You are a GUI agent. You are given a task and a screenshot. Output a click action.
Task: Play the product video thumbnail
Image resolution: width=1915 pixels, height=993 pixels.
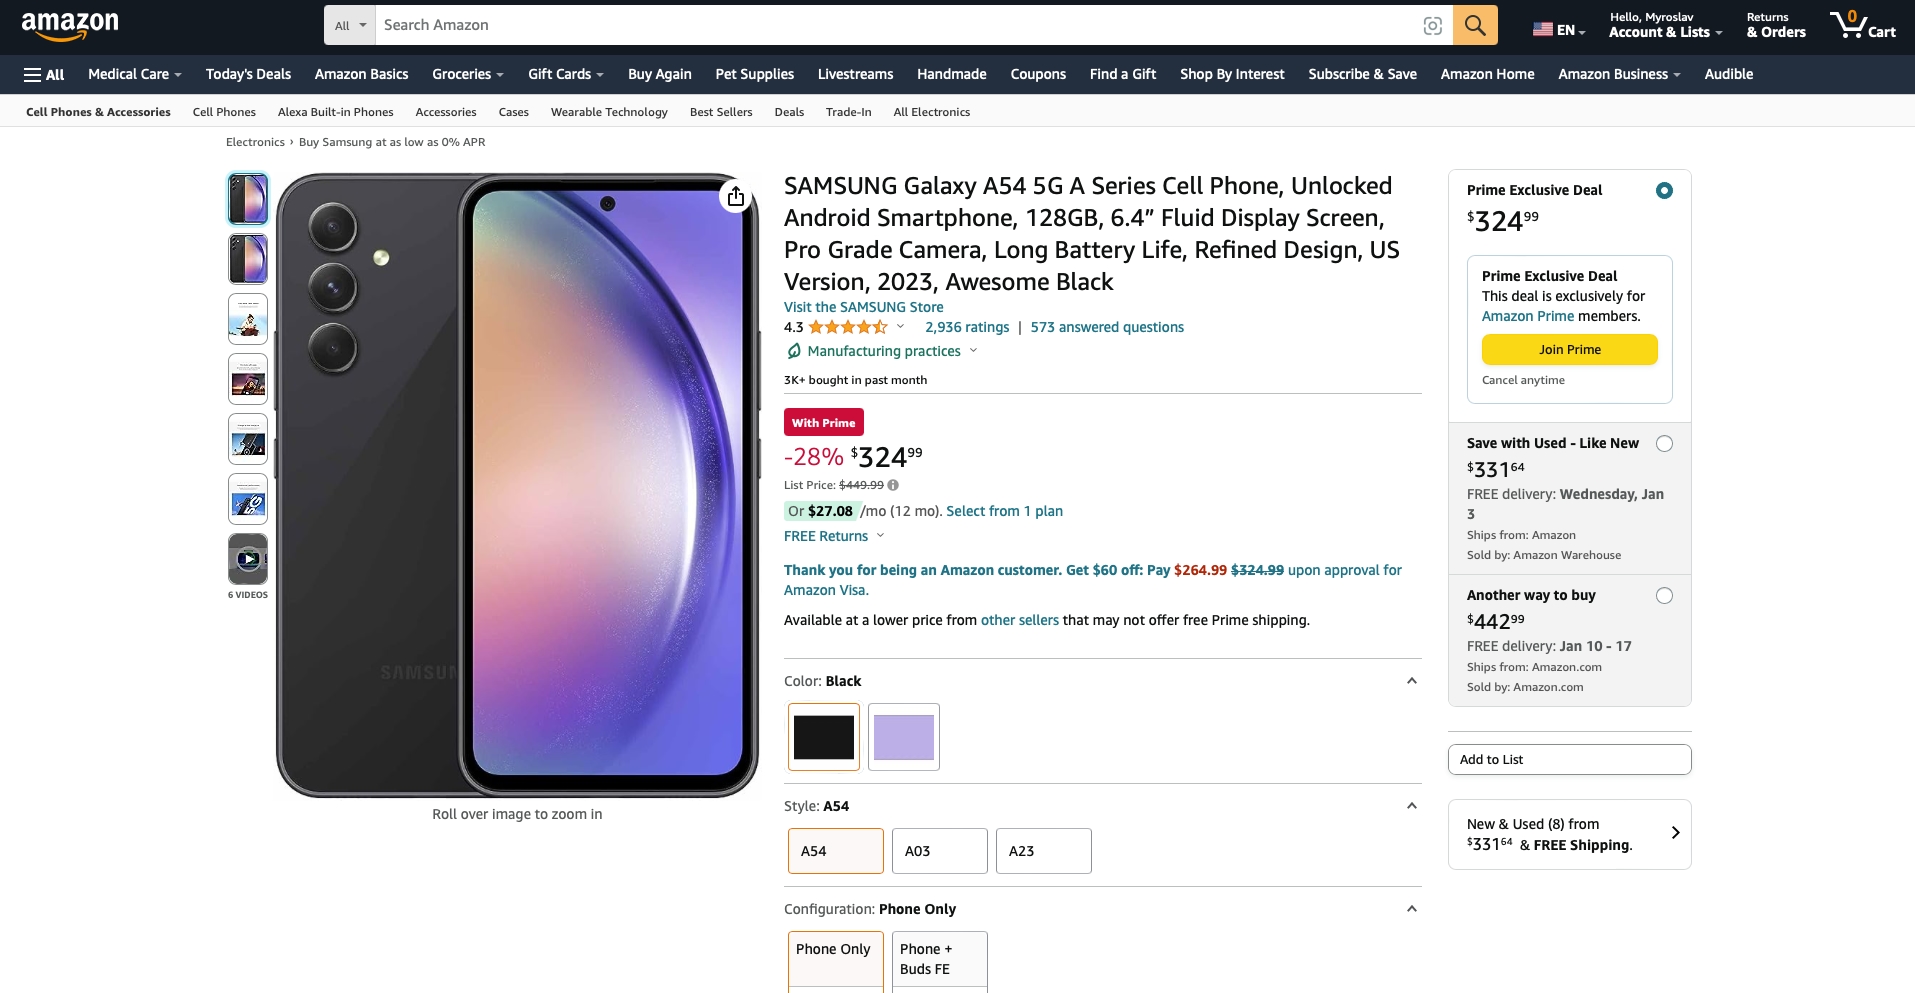(x=248, y=559)
